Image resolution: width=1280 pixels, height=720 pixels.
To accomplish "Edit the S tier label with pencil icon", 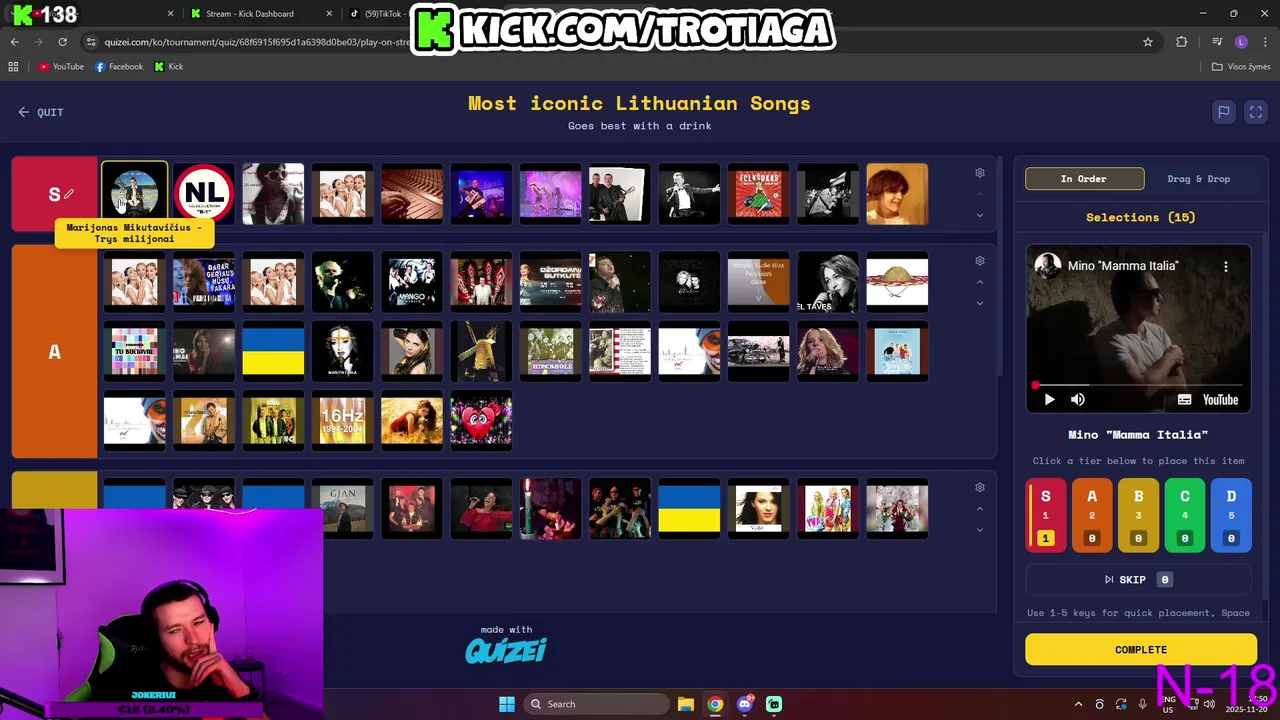I will pyautogui.click(x=69, y=194).
